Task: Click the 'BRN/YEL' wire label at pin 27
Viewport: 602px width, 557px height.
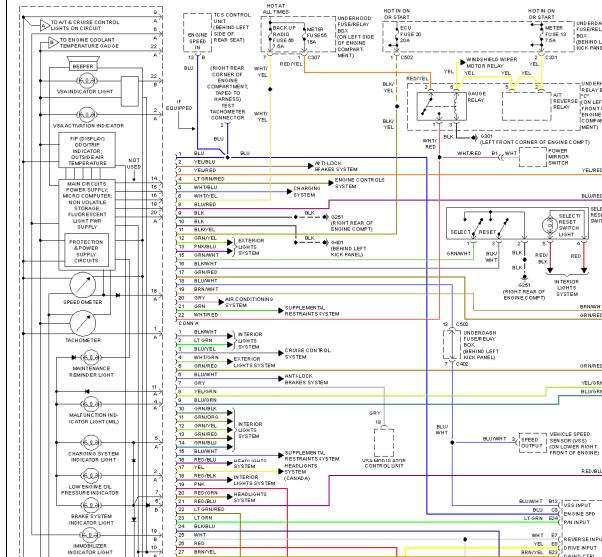Action: click(205, 552)
